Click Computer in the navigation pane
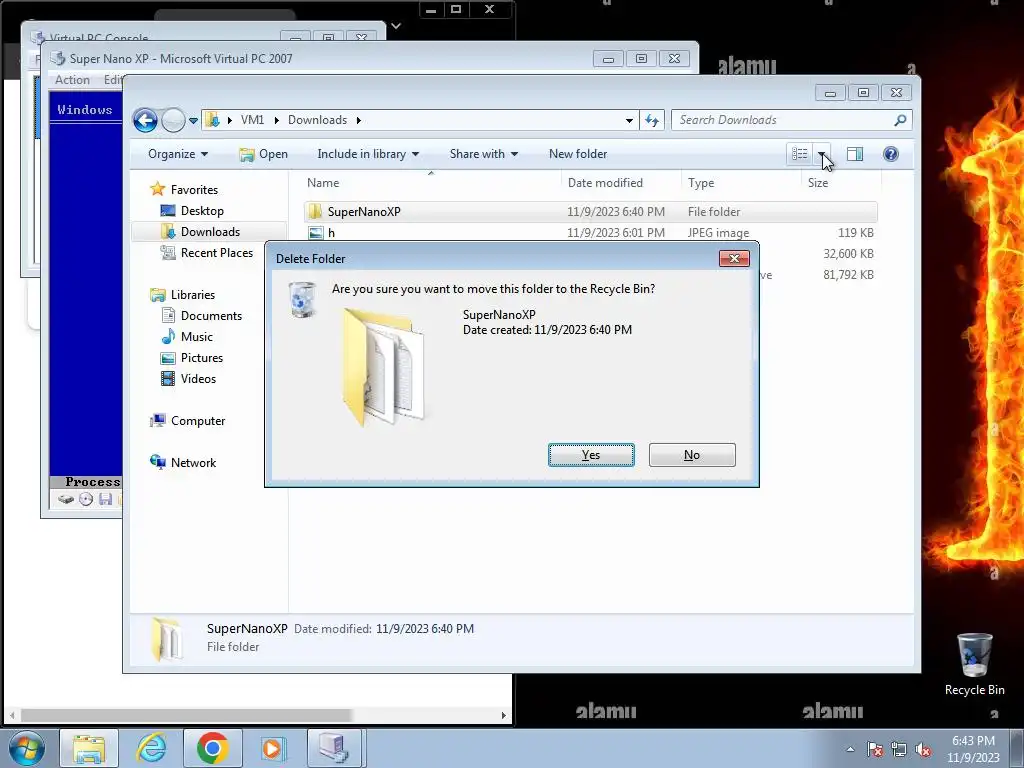1024x768 pixels. coord(188,421)
